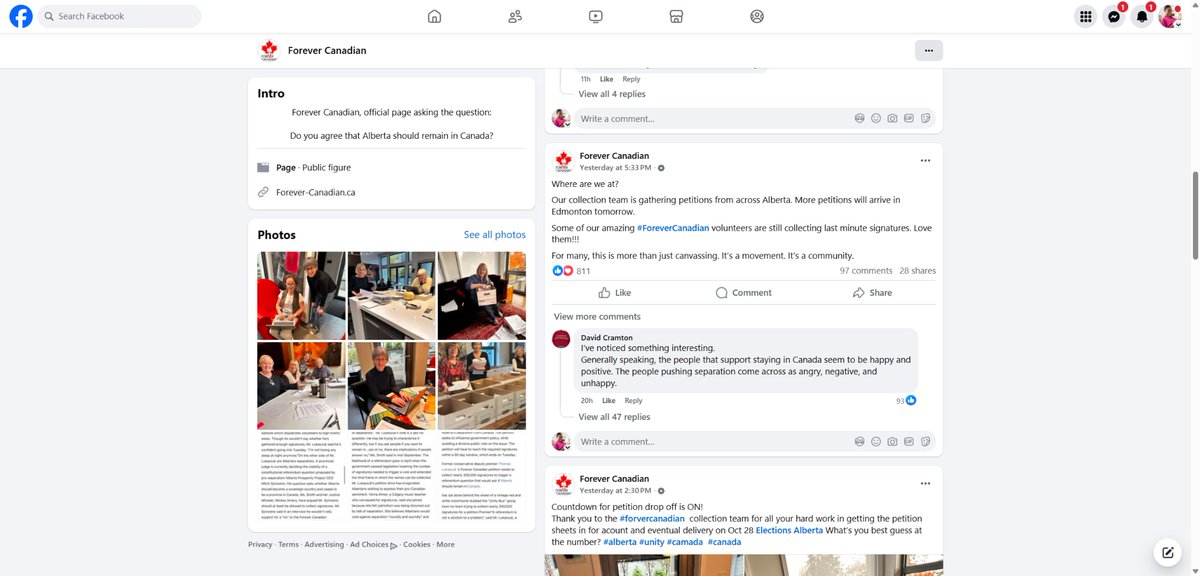Insert sticker in top comment box

pyautogui.click(x=926, y=119)
